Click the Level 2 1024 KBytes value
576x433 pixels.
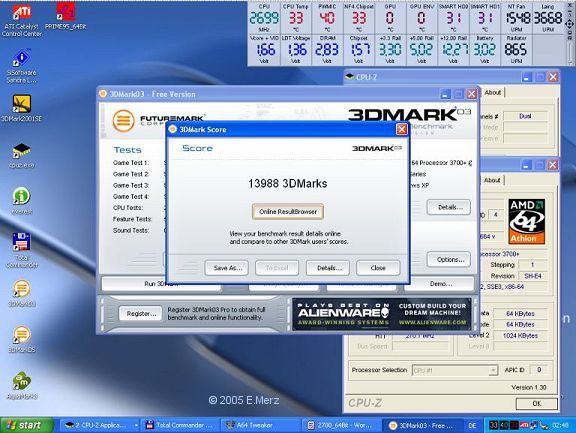(x=520, y=335)
